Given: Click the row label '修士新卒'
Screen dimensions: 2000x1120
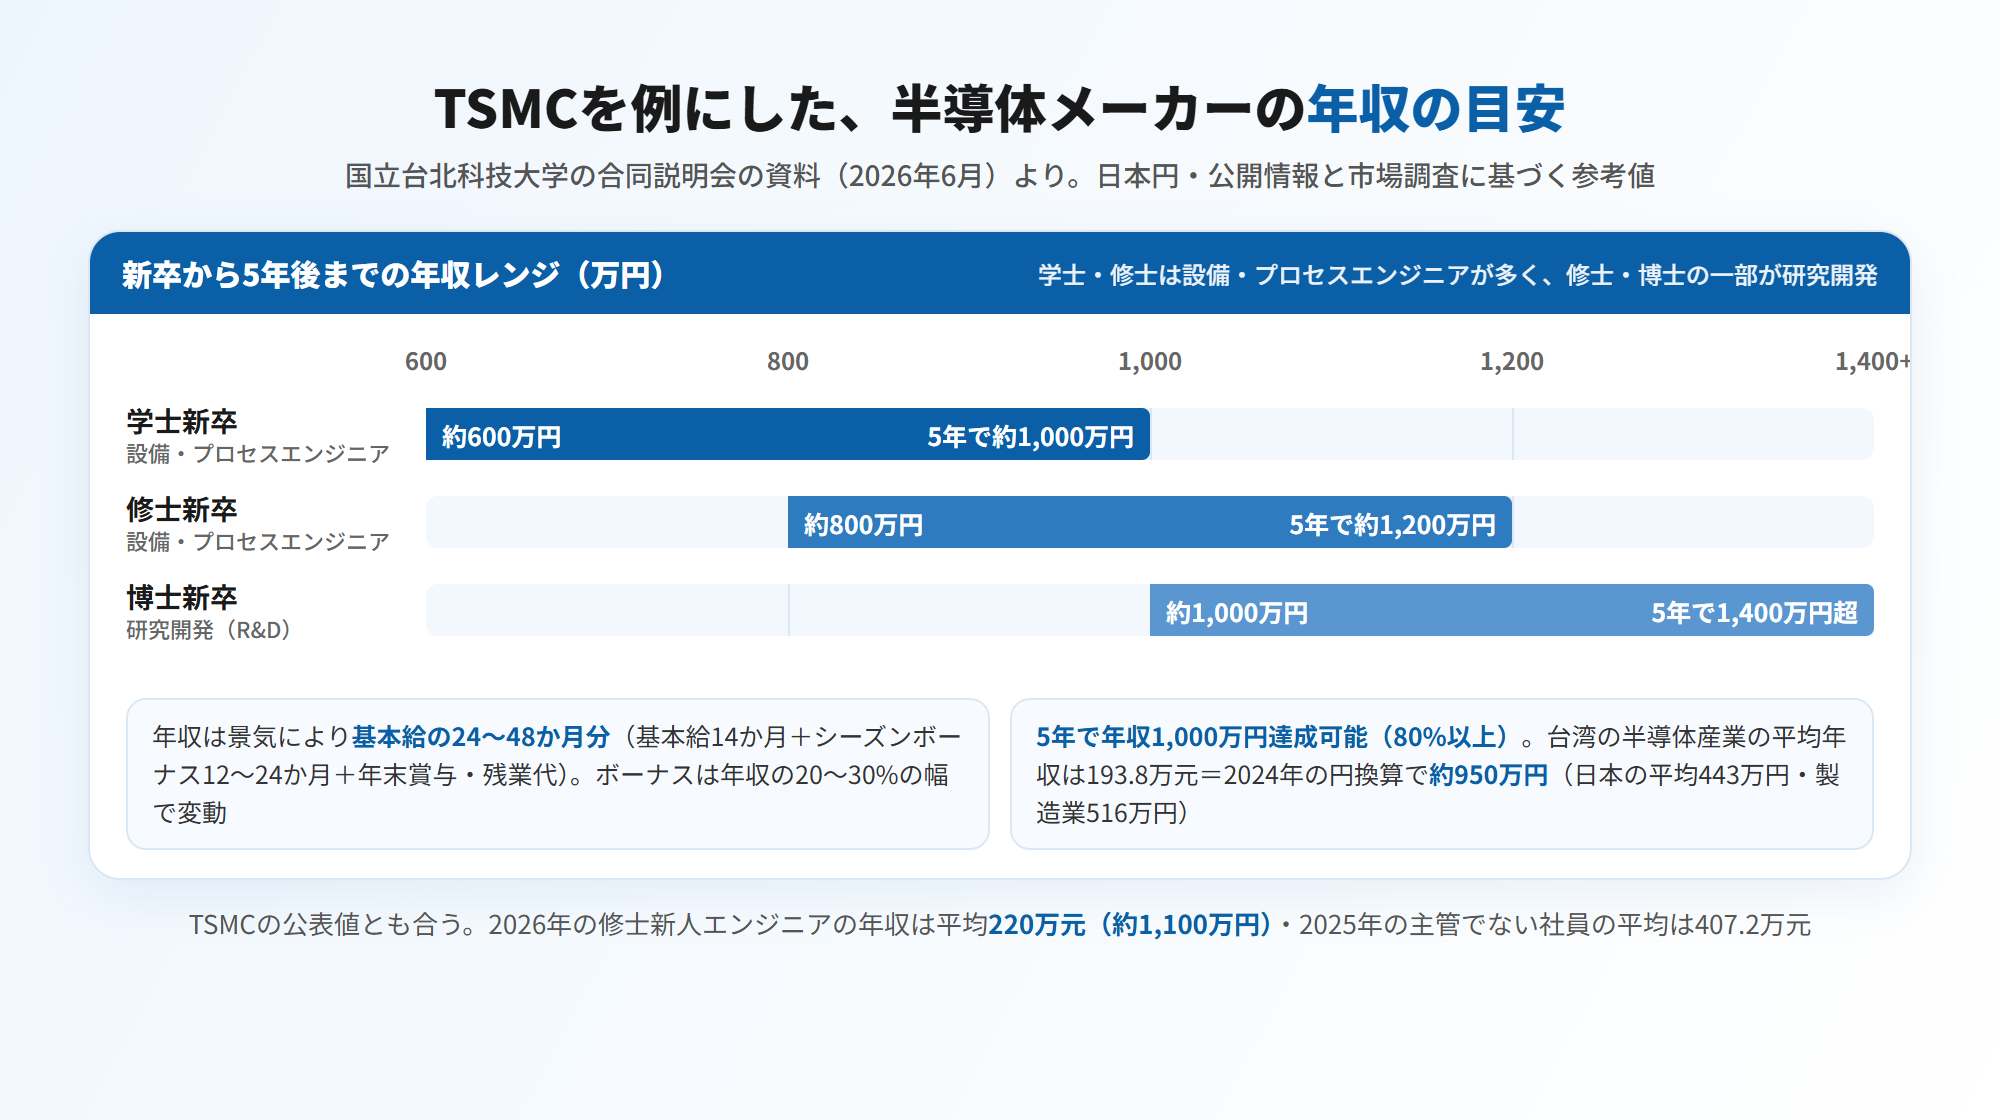Looking at the screenshot, I should click(182, 509).
